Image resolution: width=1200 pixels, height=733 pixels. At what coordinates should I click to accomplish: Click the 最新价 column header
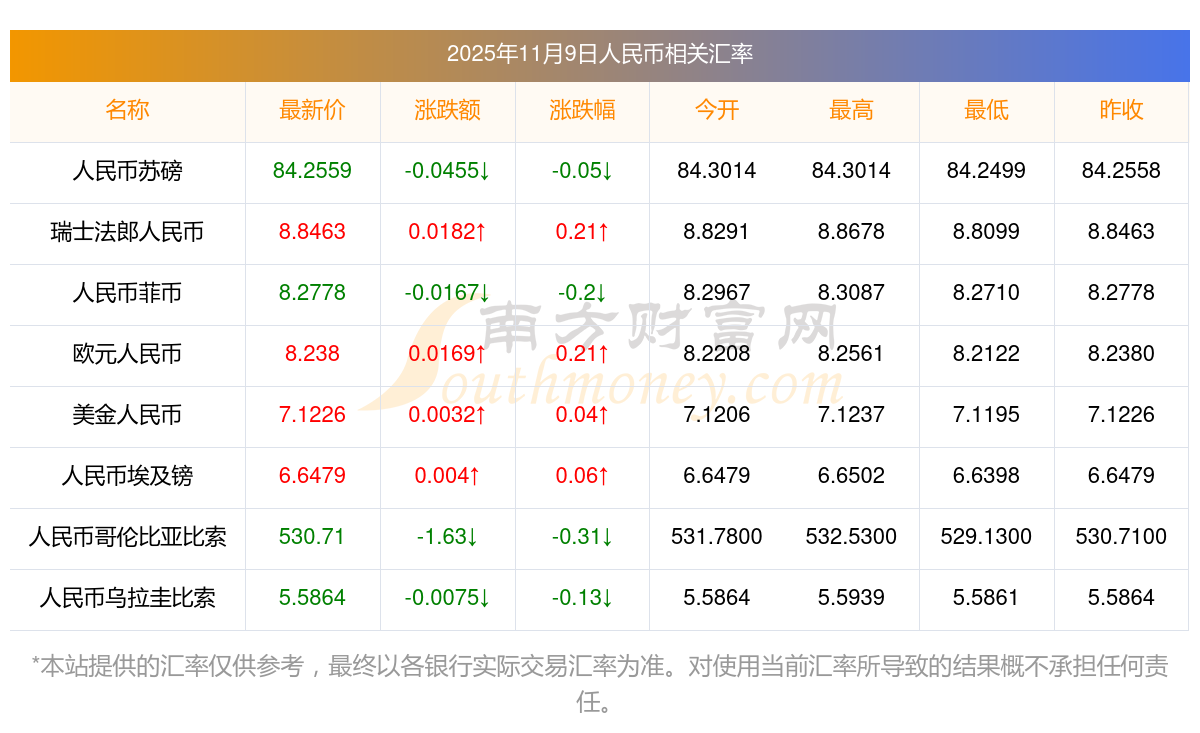click(x=312, y=111)
